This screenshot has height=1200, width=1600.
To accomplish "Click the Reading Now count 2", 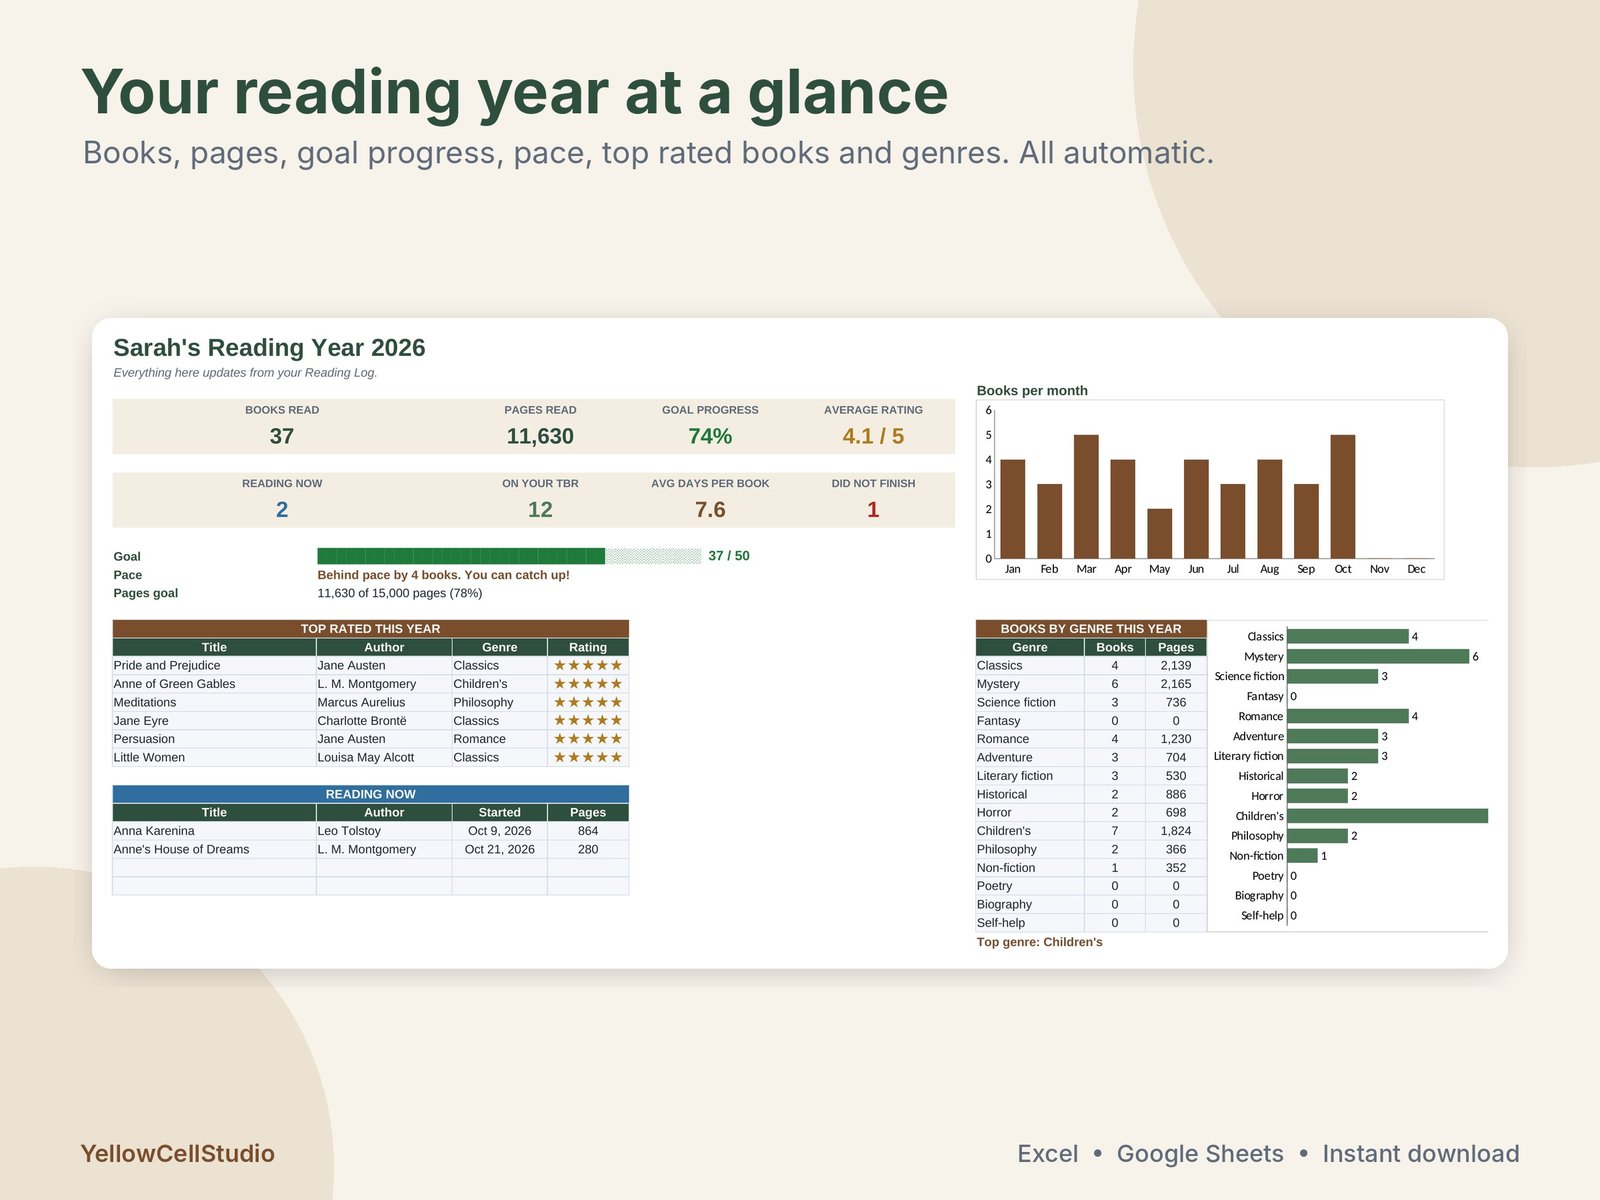I will (x=282, y=510).
